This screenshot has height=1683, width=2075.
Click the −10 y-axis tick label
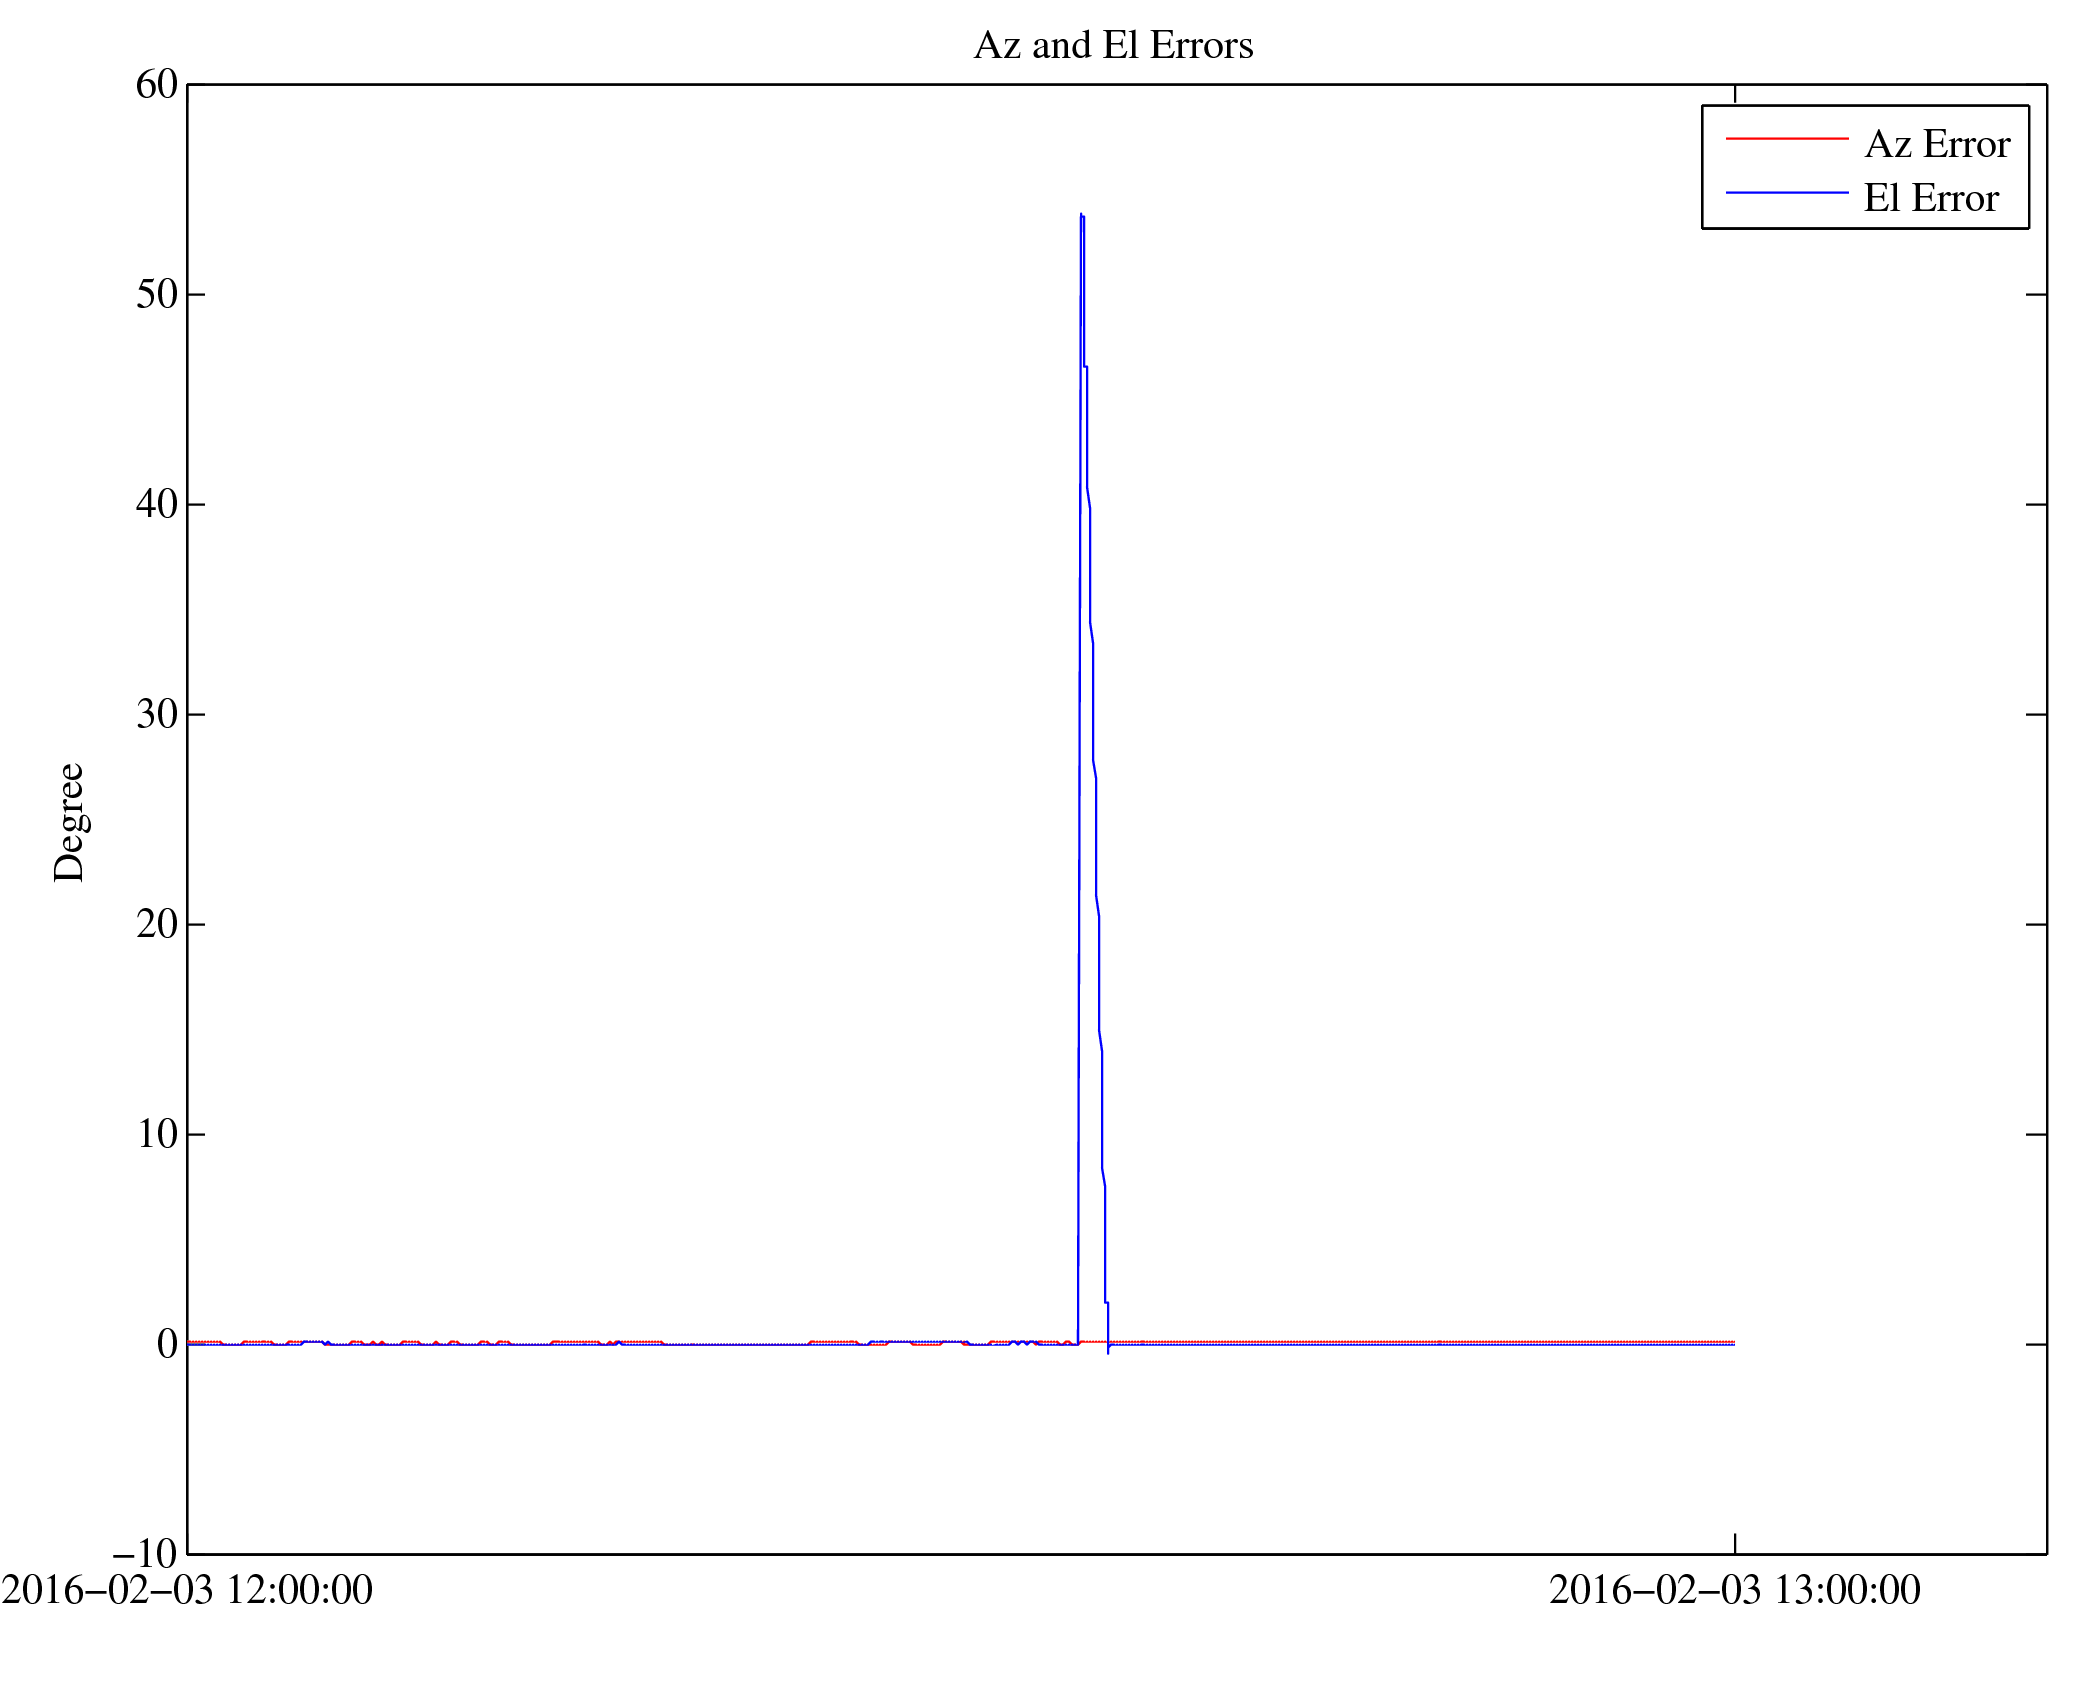146,1555
